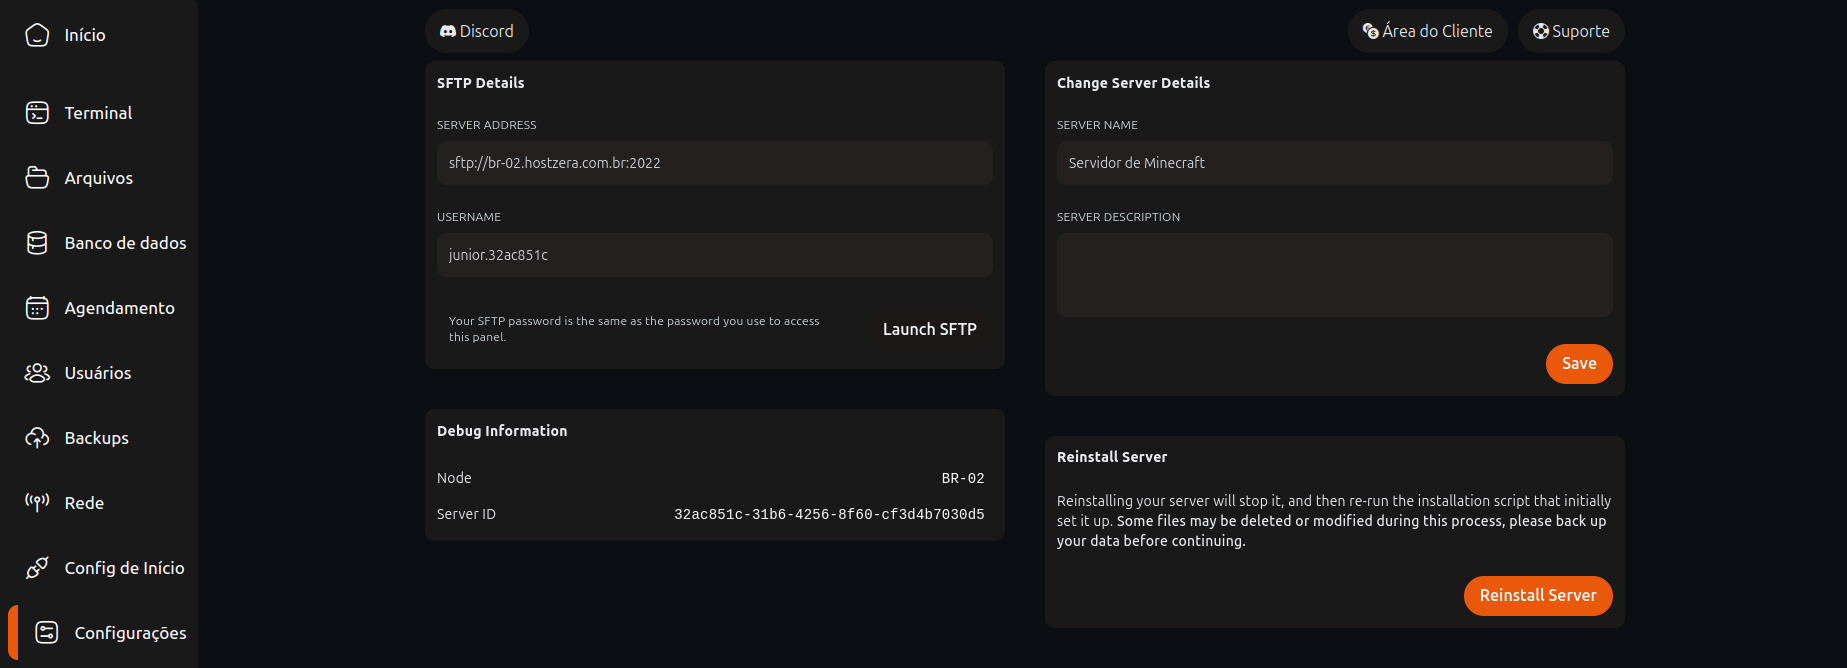Click the Suporte button
Screen dimensions: 1847x668
[1571, 31]
